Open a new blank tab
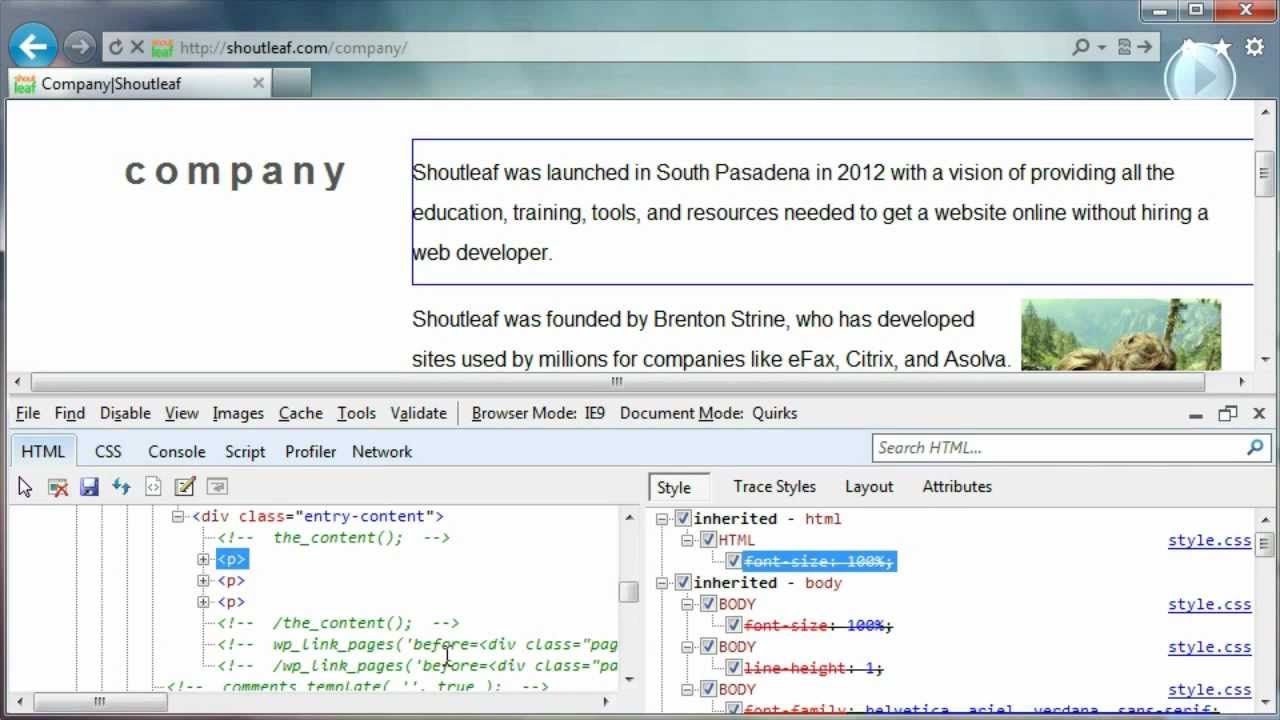 [x=291, y=83]
